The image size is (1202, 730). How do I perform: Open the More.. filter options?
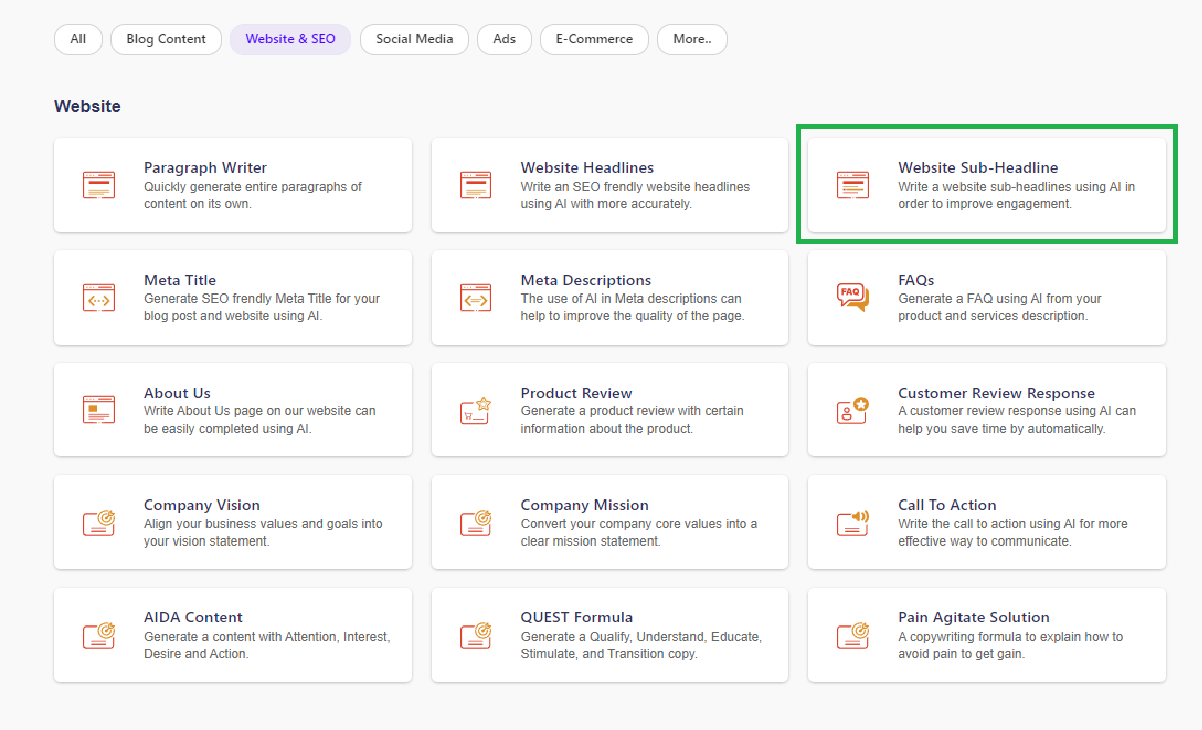(692, 39)
